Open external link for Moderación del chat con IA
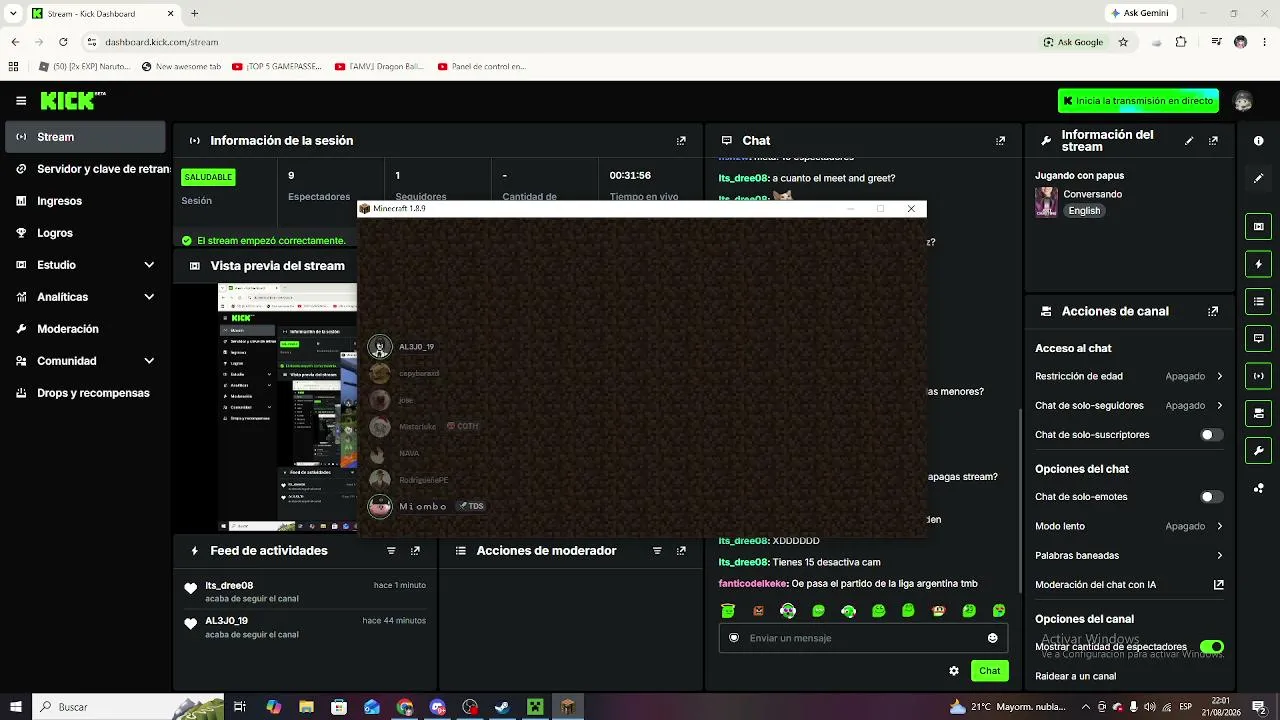1280x720 pixels. pyautogui.click(x=1218, y=585)
